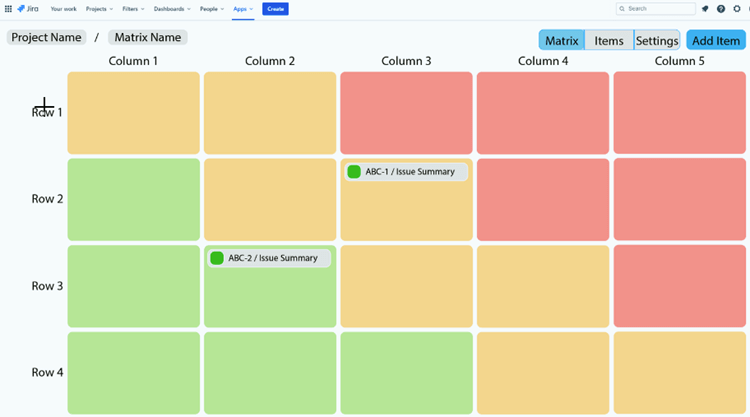Switch to the Items tab

point(609,41)
